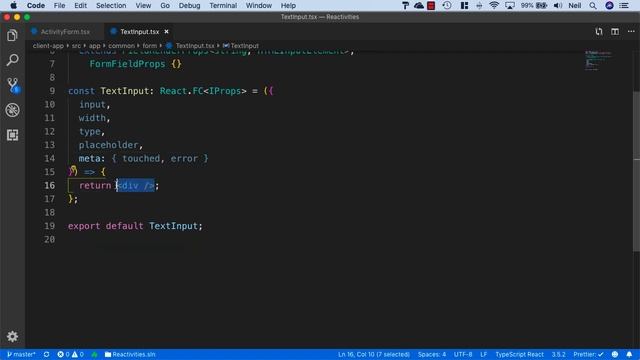Split the editor to the right
This screenshot has height=360, width=640.
point(615,31)
